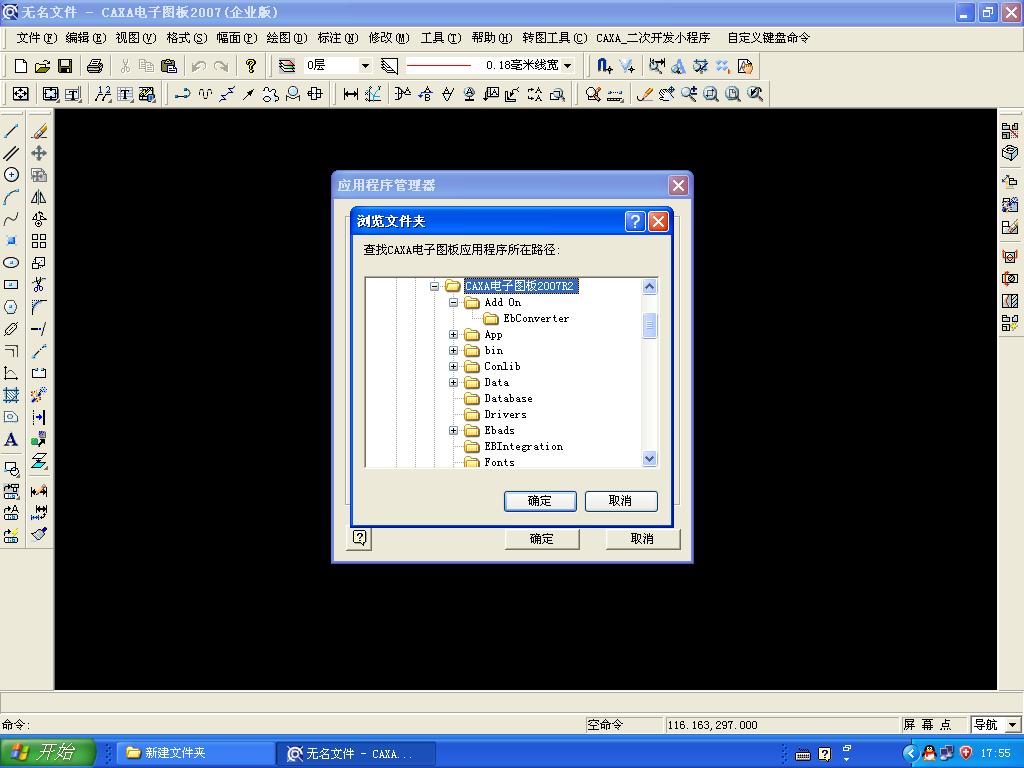1024x768 pixels.
Task: Open the 绘图(D) menu
Action: (286, 38)
